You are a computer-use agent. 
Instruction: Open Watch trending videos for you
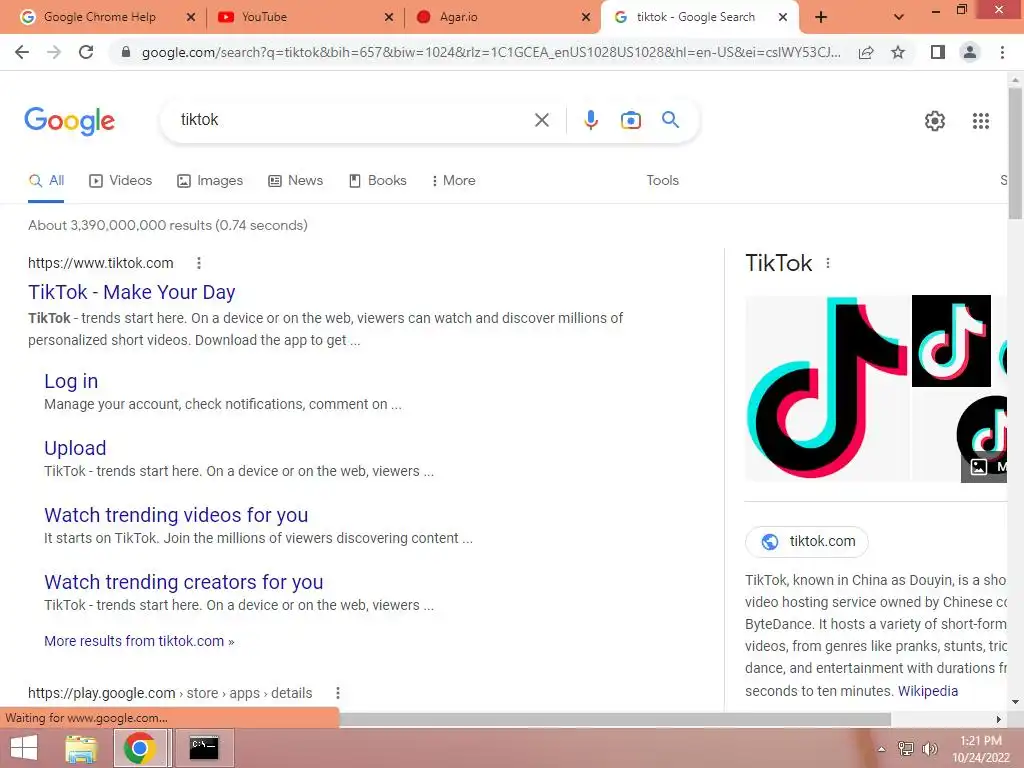click(176, 515)
